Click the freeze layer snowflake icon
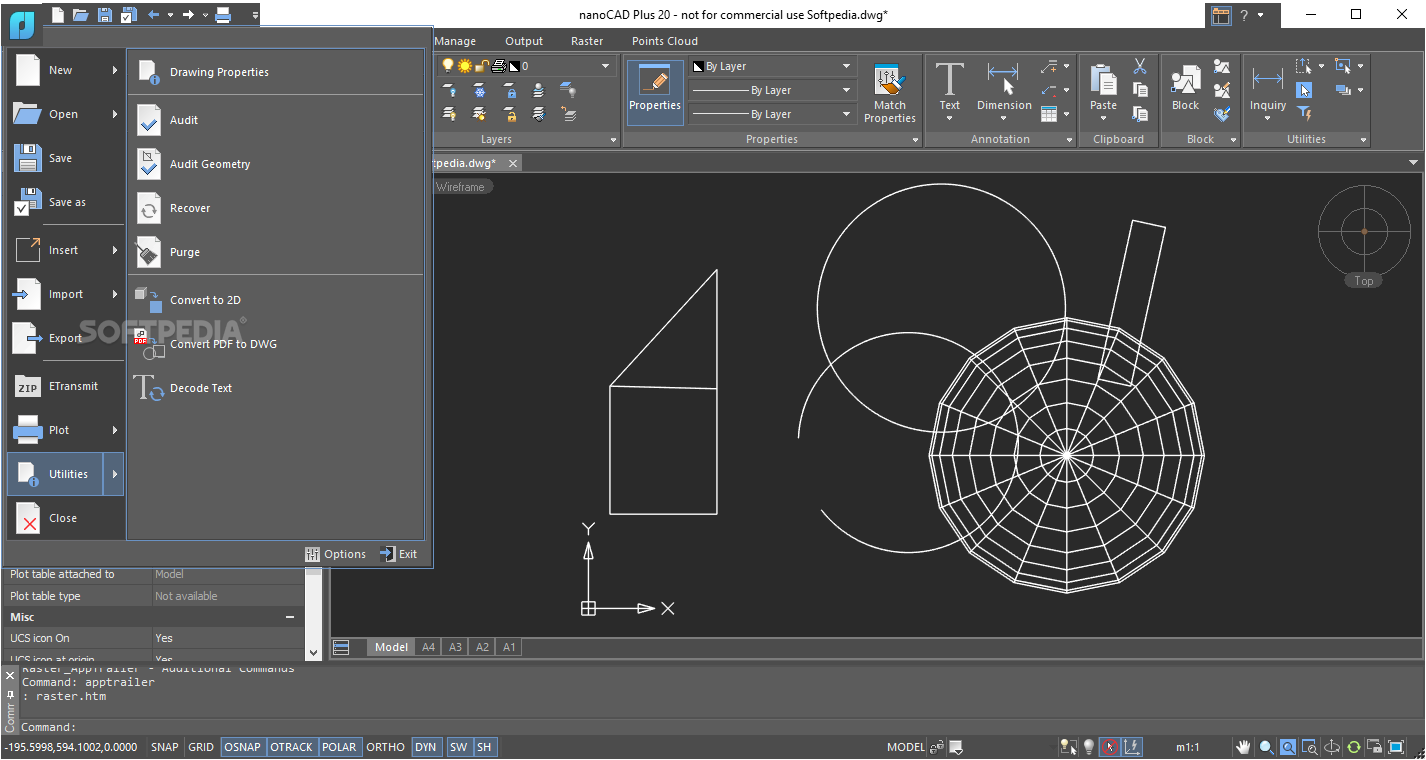 point(479,91)
